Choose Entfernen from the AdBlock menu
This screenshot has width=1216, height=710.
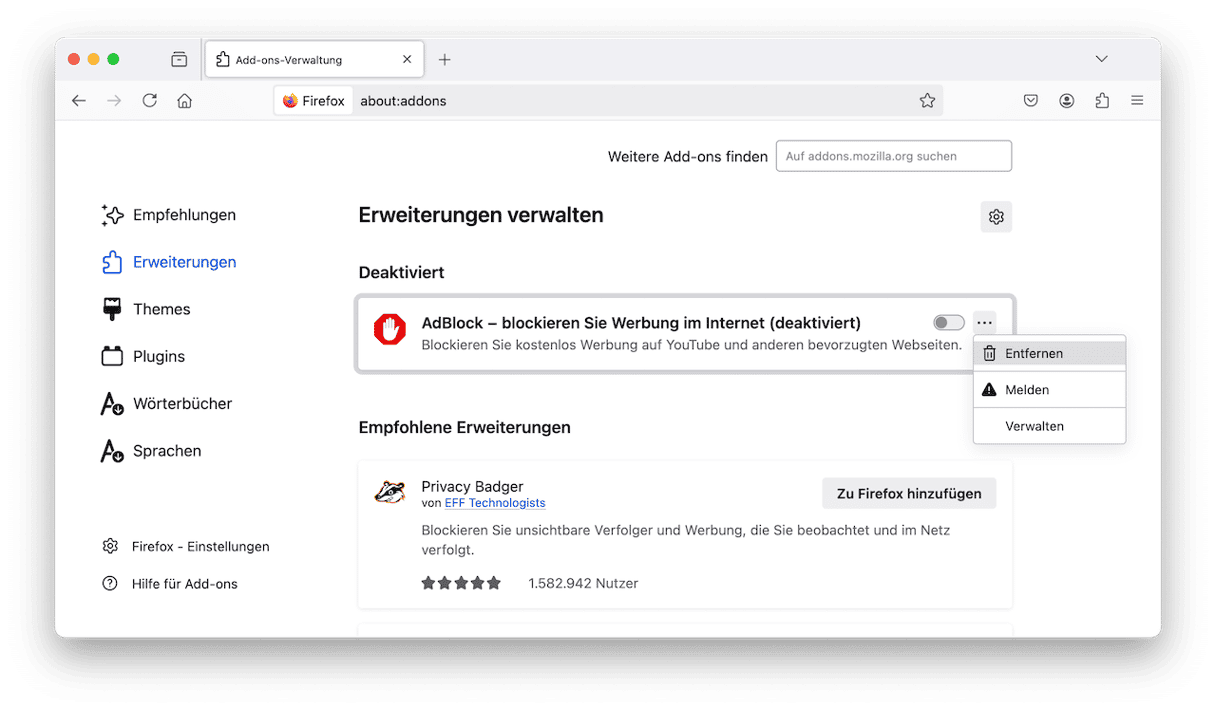click(1049, 354)
